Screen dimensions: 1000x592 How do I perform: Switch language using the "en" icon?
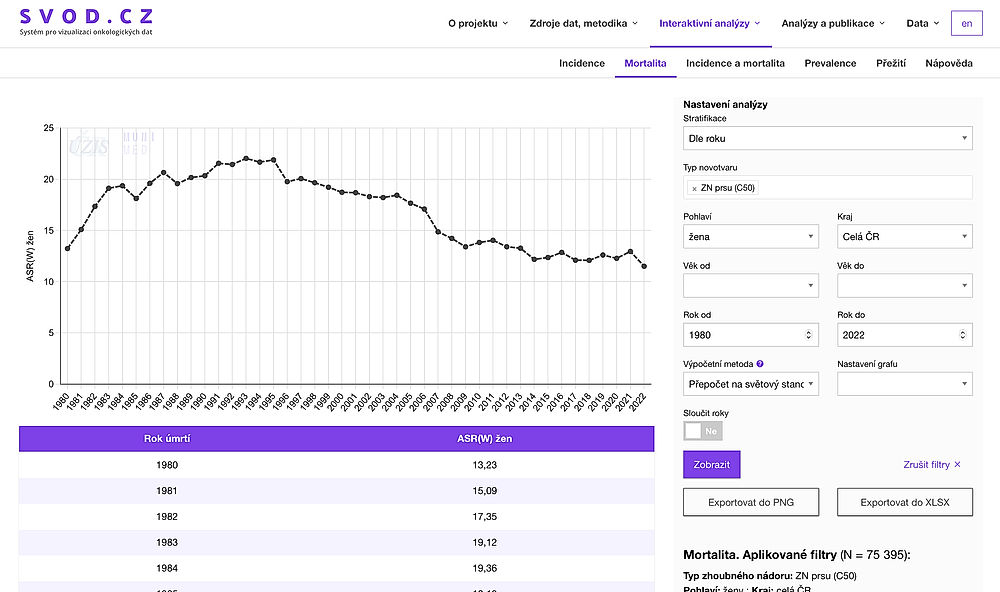pyautogui.click(x=967, y=22)
